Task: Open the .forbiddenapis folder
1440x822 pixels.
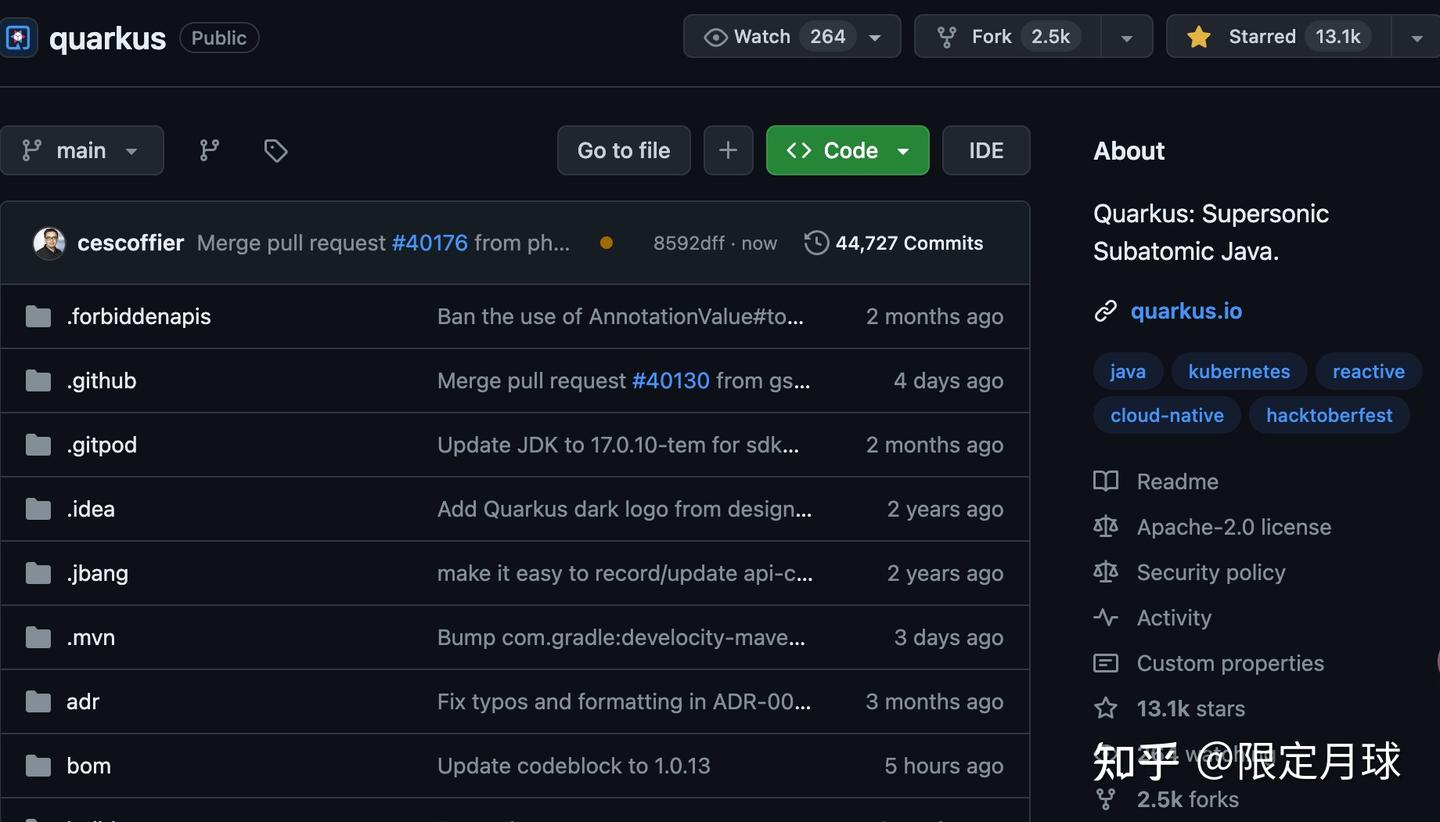Action: 139,317
